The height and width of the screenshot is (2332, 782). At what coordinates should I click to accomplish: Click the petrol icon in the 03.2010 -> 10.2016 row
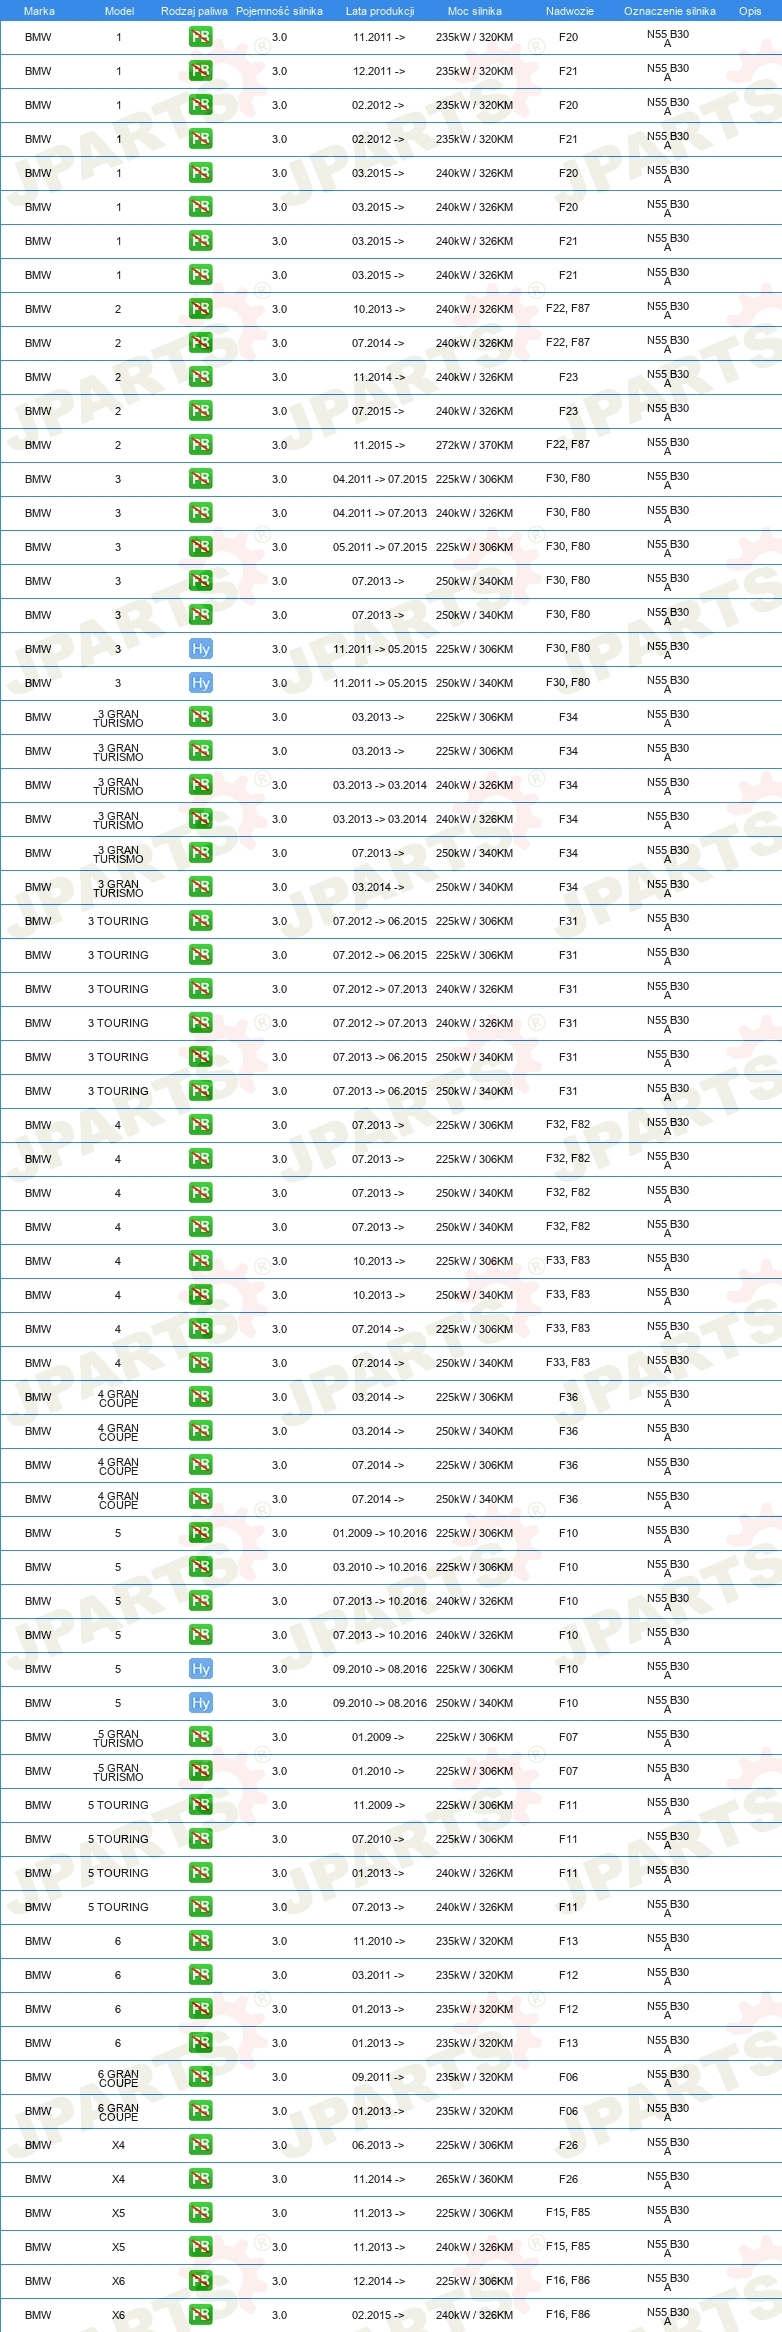coord(200,1567)
